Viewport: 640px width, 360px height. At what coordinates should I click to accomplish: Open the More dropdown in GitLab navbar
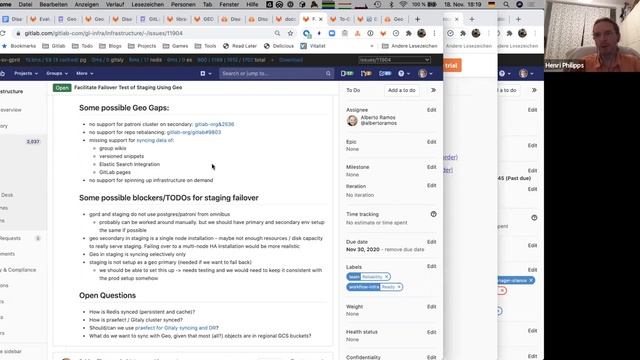(x=84, y=73)
